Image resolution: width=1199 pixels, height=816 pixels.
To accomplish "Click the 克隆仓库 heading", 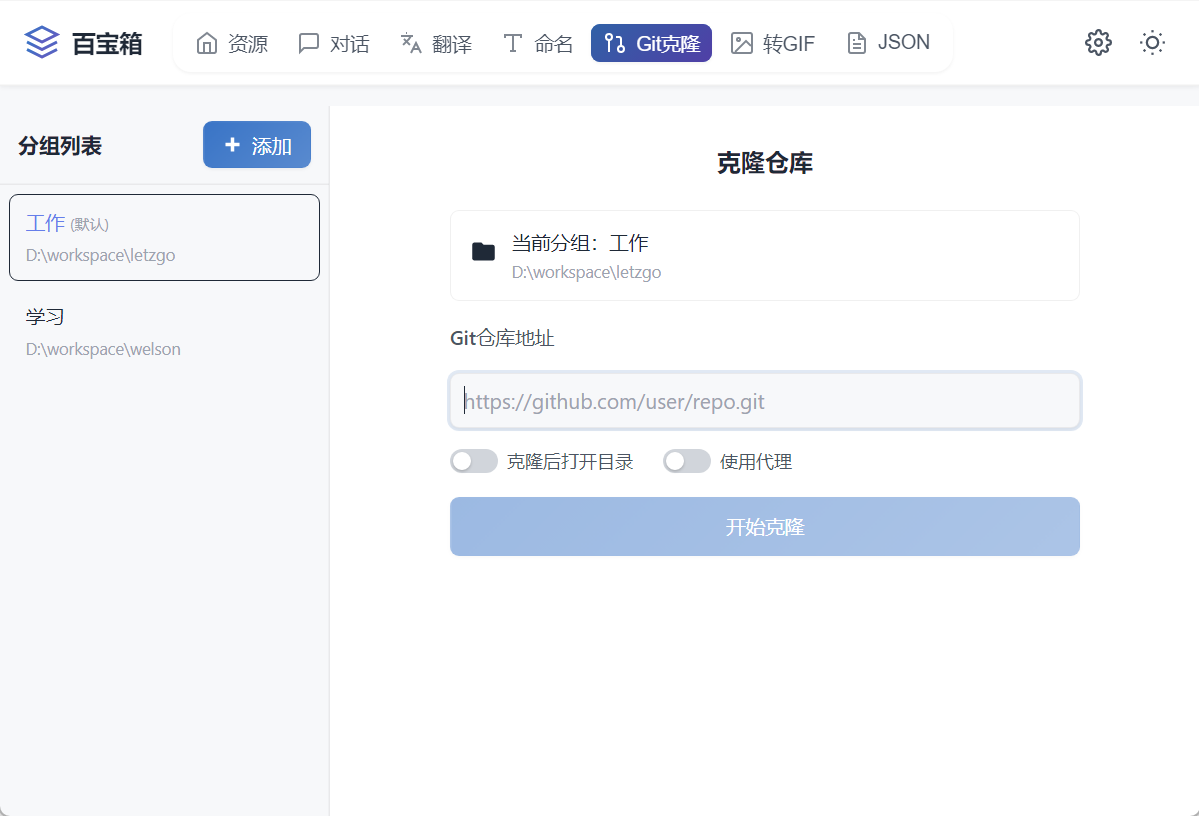I will [x=765, y=163].
